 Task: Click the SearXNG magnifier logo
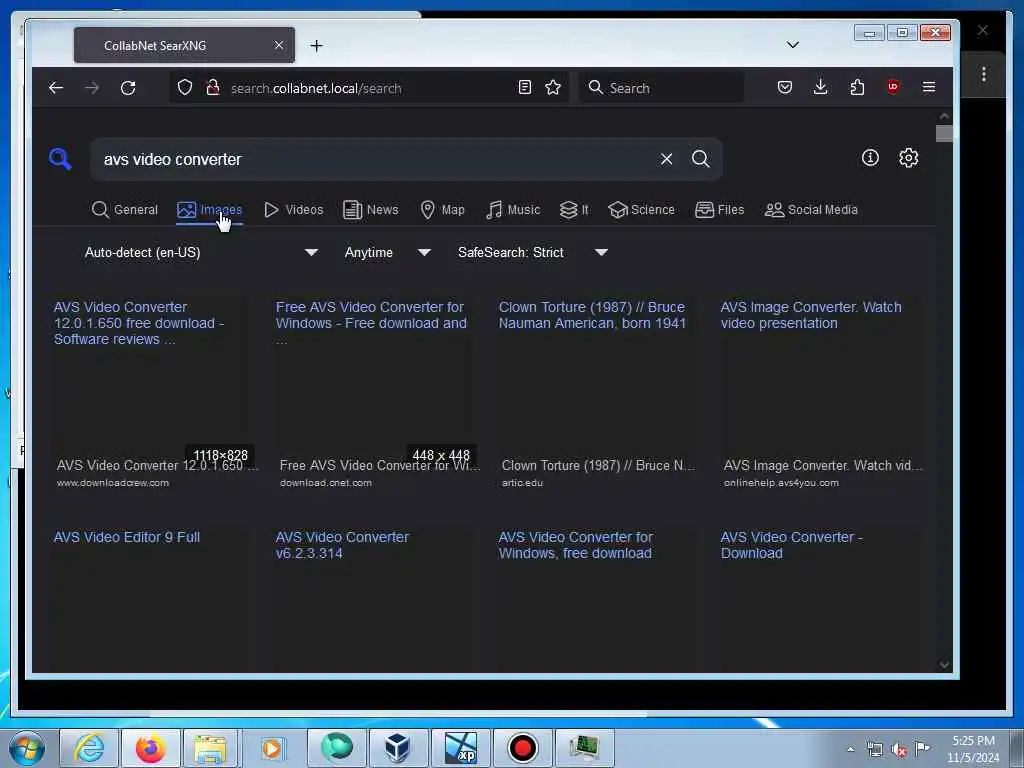(x=60, y=159)
